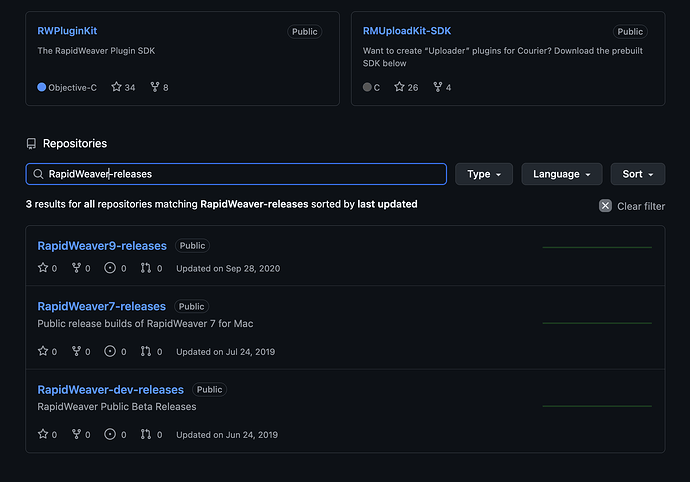Click the issues icon under RapidWeaver-dev-releases
This screenshot has width=690, height=482.
click(111, 435)
